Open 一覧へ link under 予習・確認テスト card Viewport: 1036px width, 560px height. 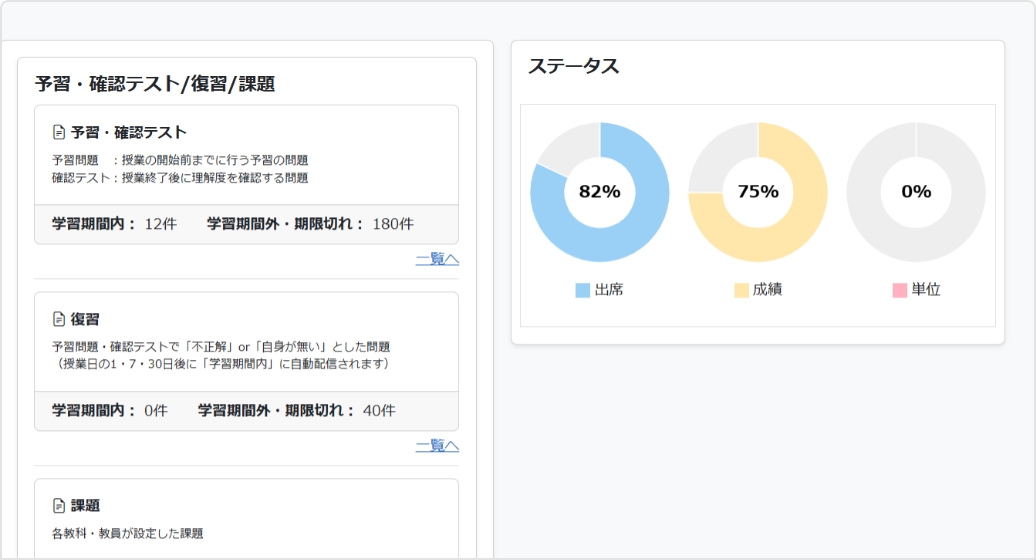[437, 259]
